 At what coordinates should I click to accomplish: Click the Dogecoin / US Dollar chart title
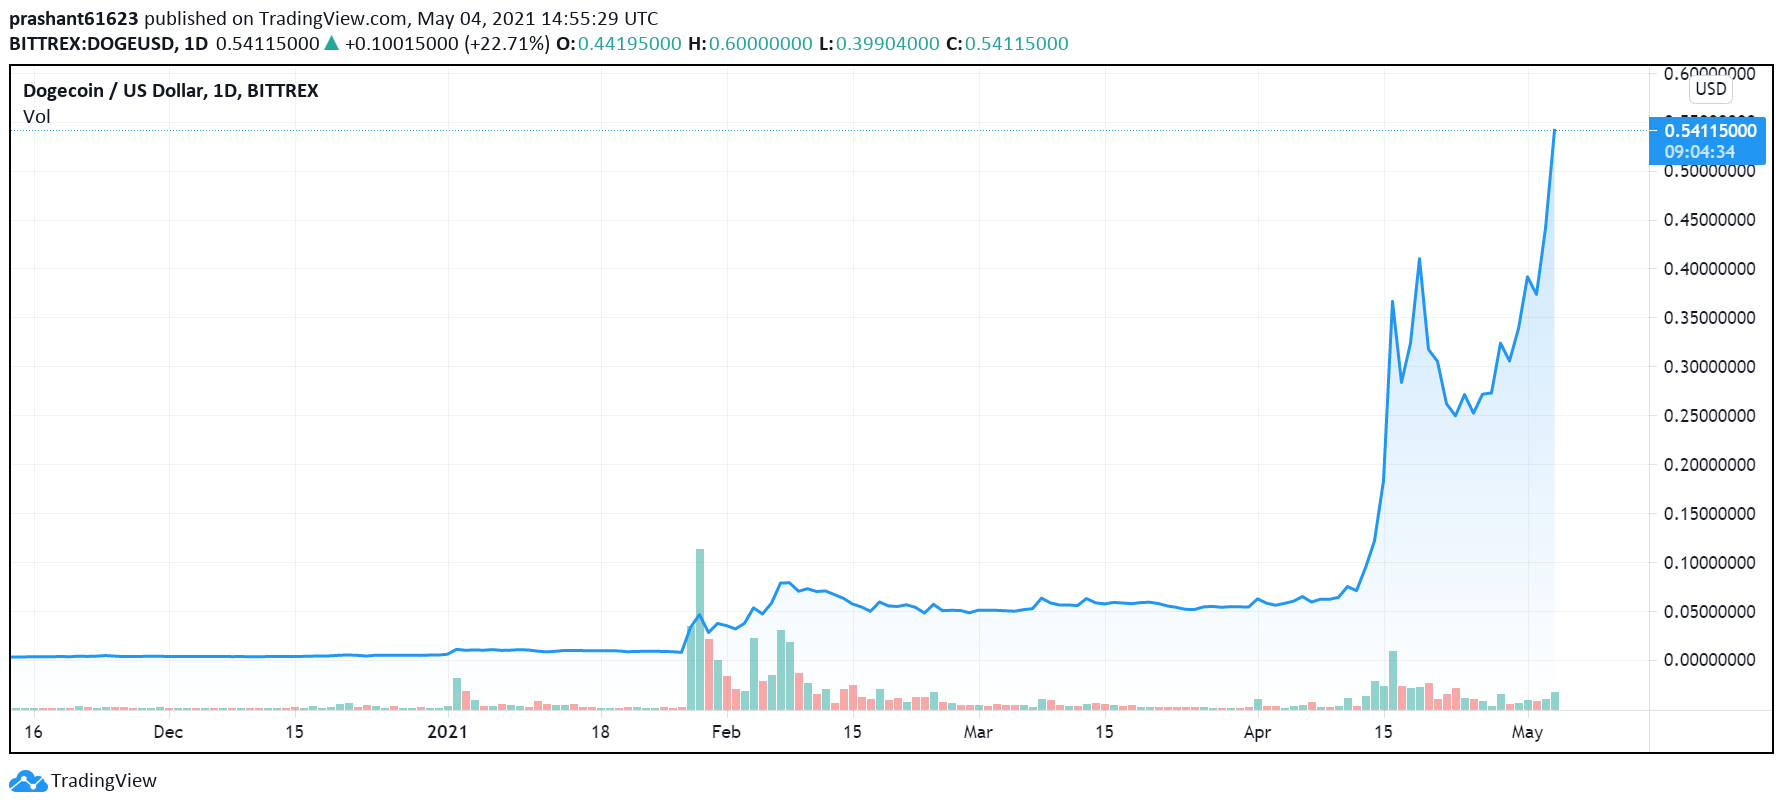(x=171, y=91)
